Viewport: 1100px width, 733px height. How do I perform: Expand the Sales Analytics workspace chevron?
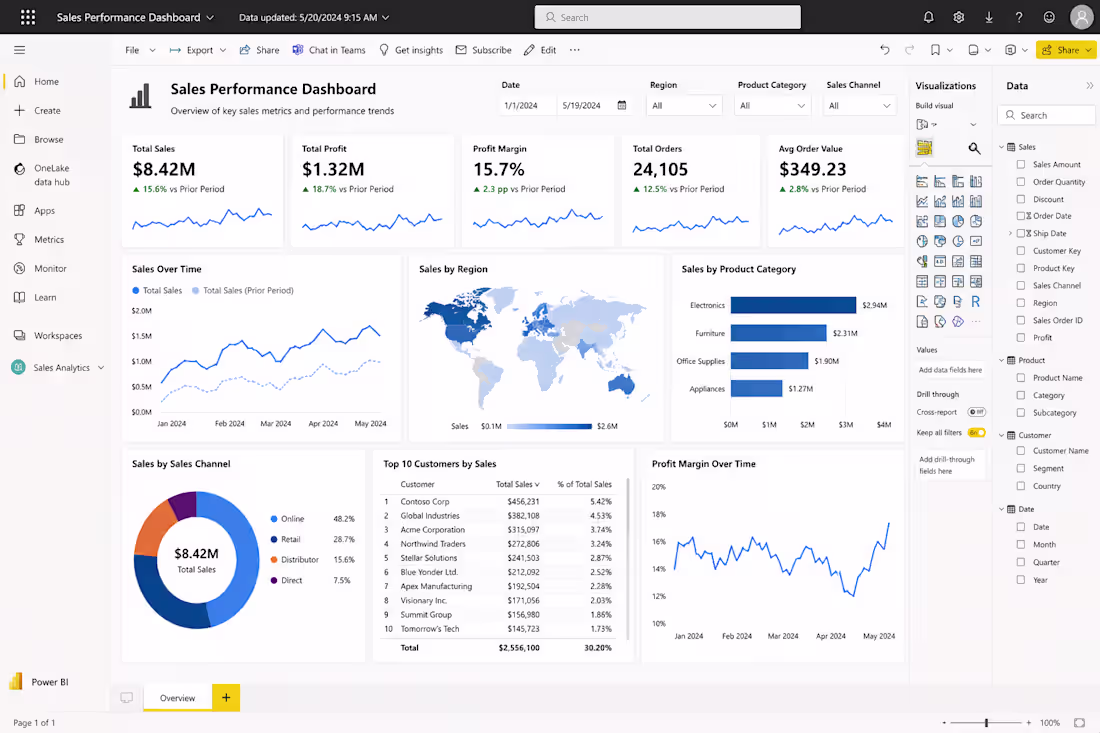tap(101, 368)
